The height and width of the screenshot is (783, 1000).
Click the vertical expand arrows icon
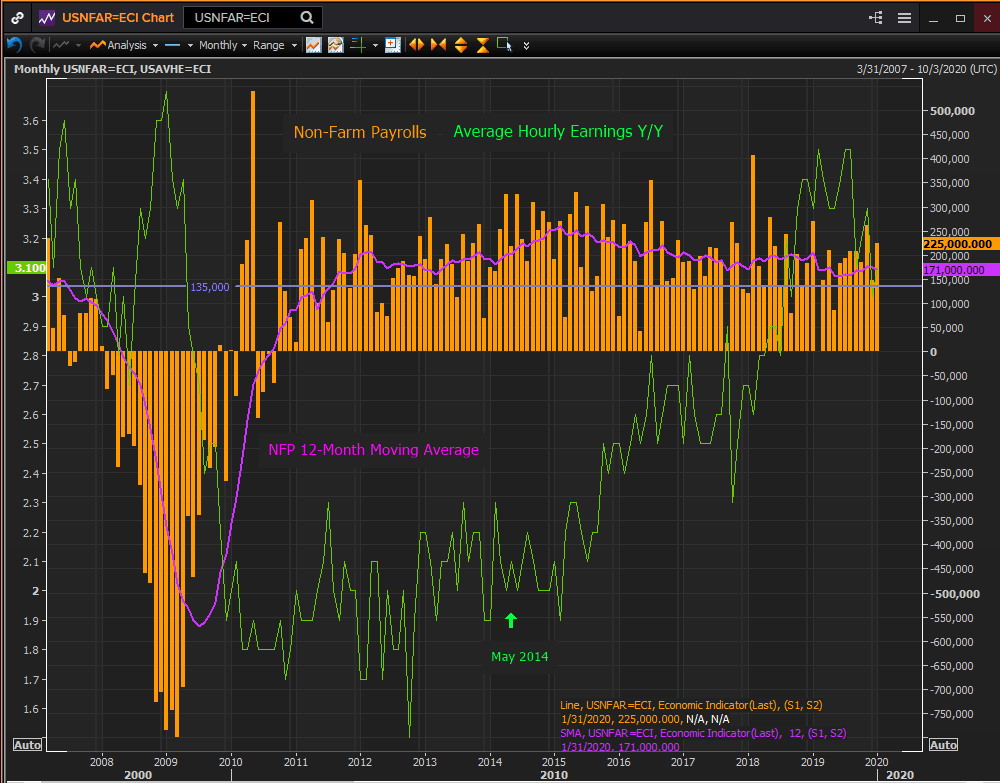[x=461, y=45]
